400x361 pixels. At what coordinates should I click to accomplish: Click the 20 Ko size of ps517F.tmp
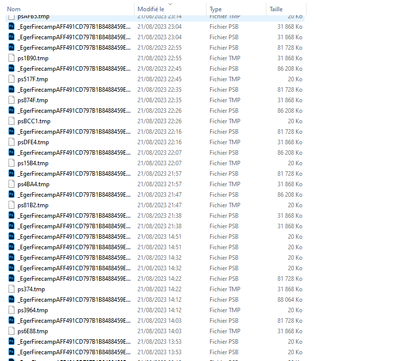point(295,79)
